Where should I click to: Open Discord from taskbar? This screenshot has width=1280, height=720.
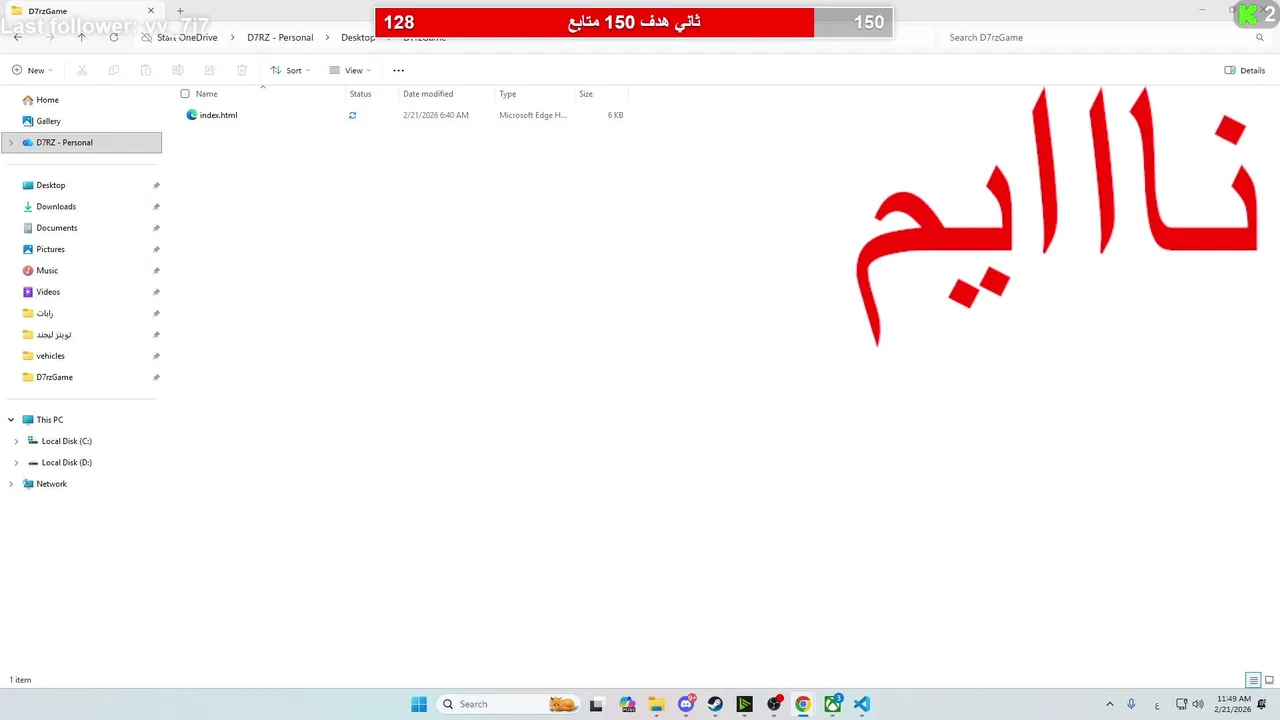click(686, 704)
